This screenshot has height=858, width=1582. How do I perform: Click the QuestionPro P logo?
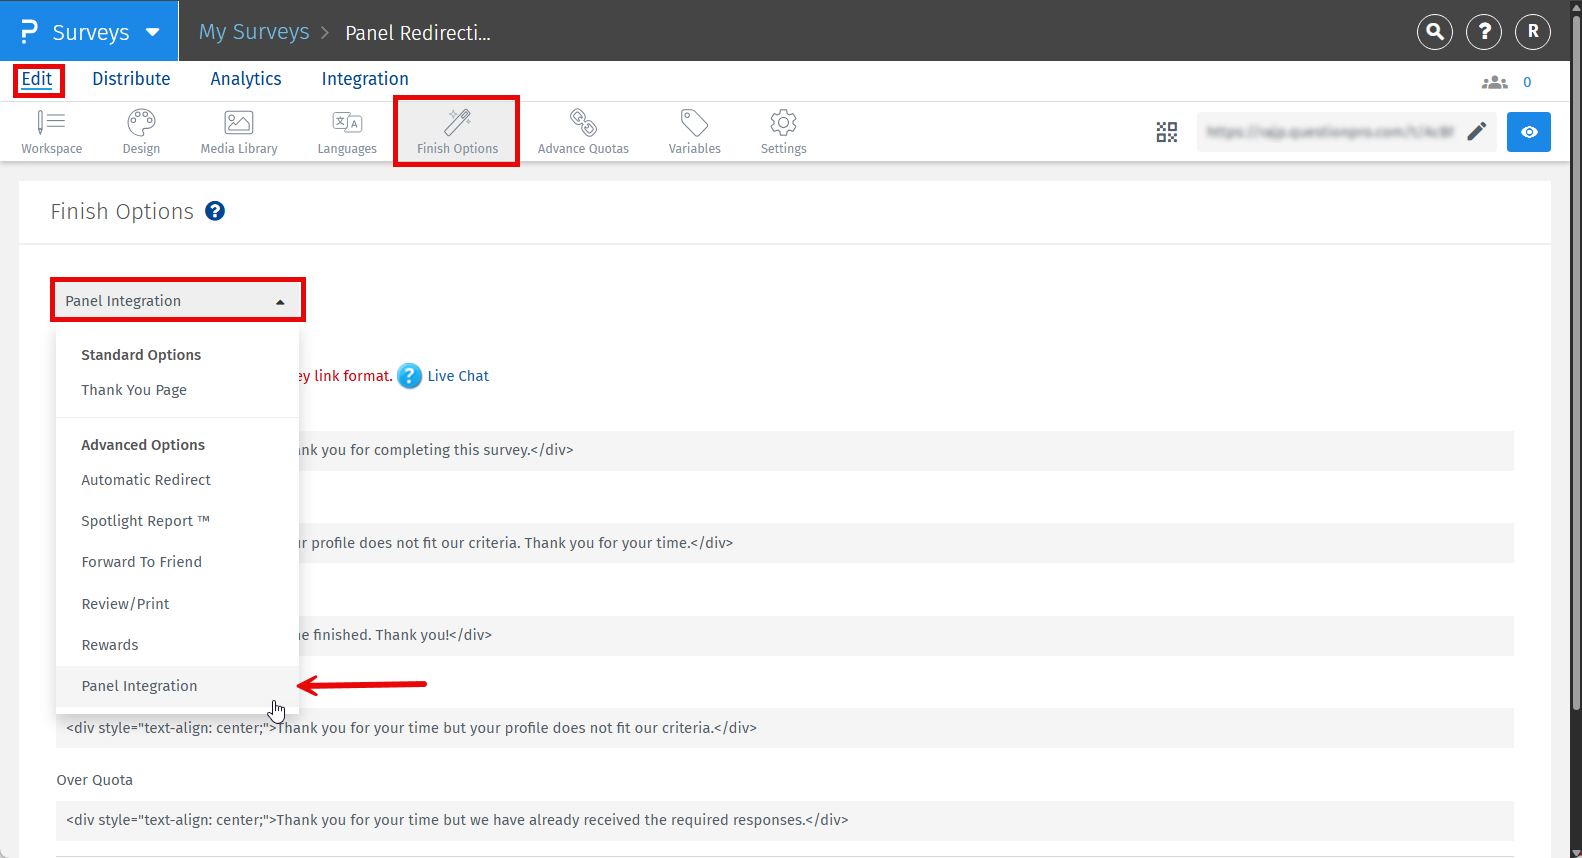point(29,32)
